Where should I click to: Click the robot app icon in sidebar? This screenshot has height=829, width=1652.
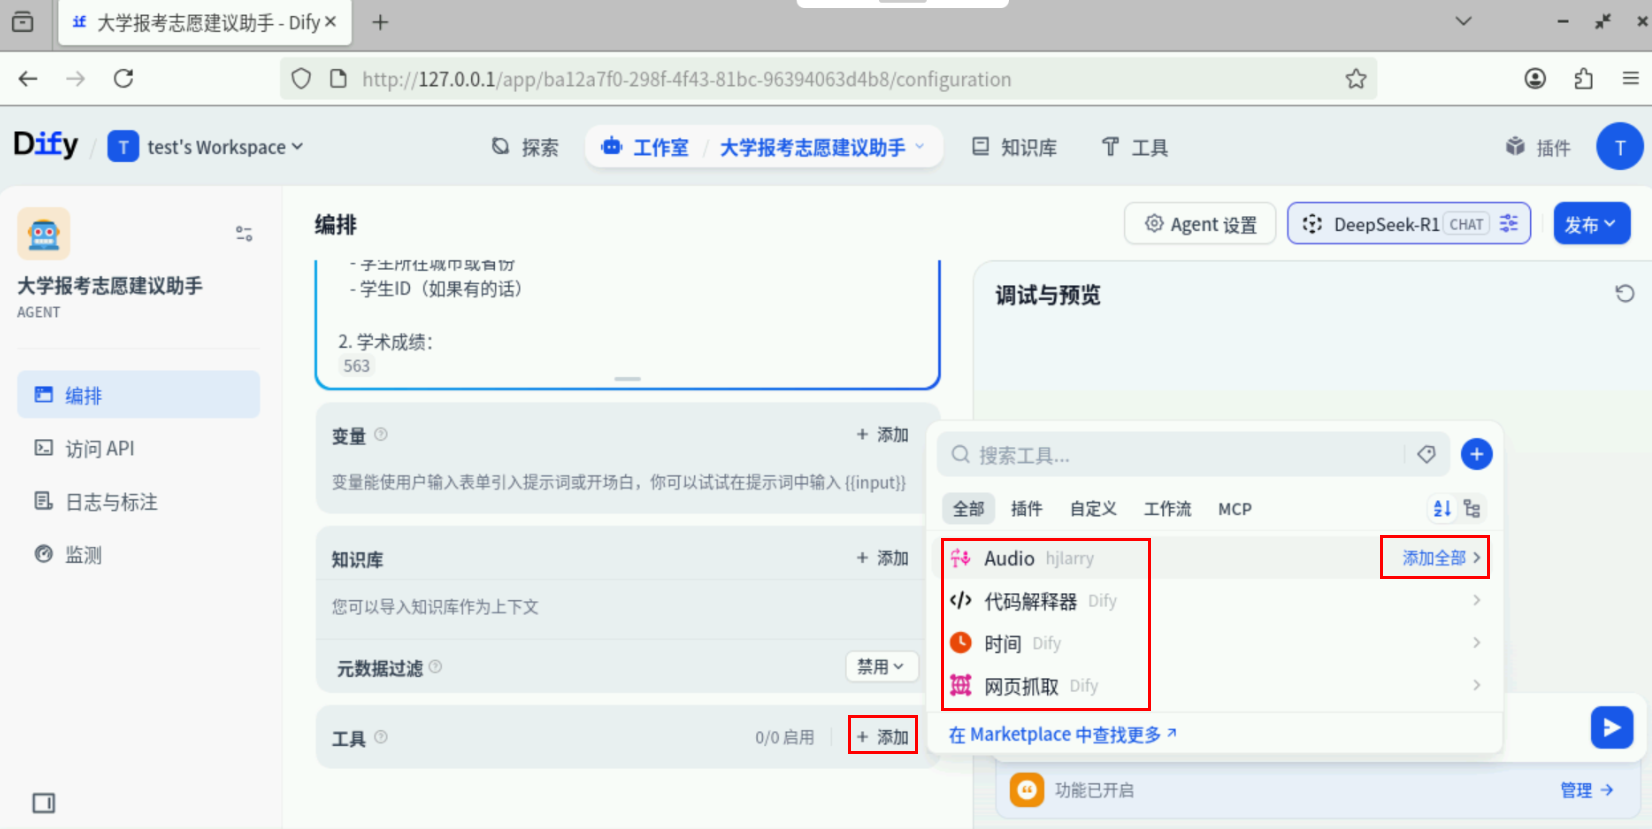pyautogui.click(x=44, y=233)
